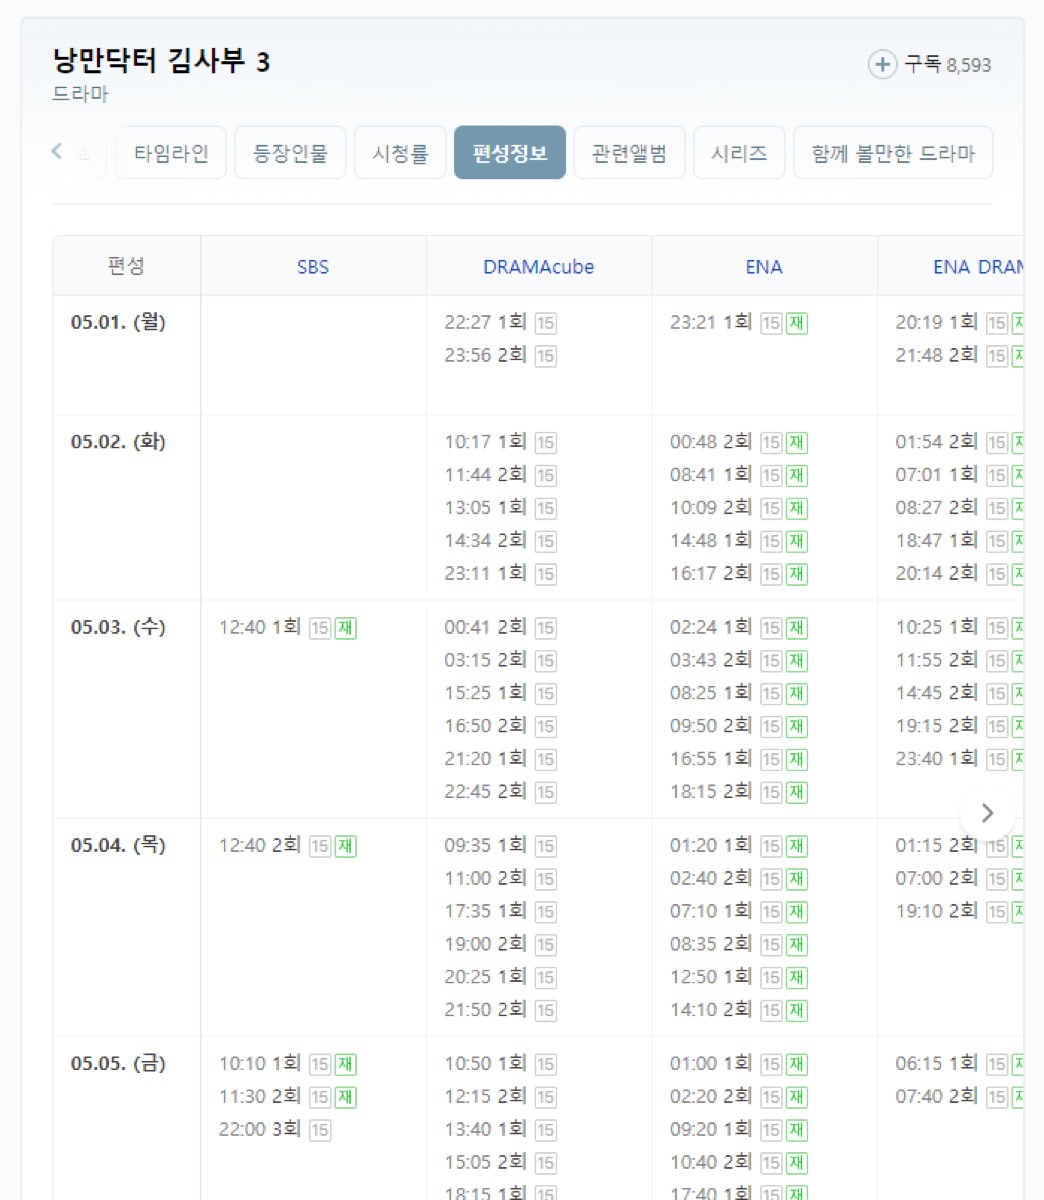
Task: Click the 재 rerun badge beside ENA 23:21
Action: coord(797,323)
